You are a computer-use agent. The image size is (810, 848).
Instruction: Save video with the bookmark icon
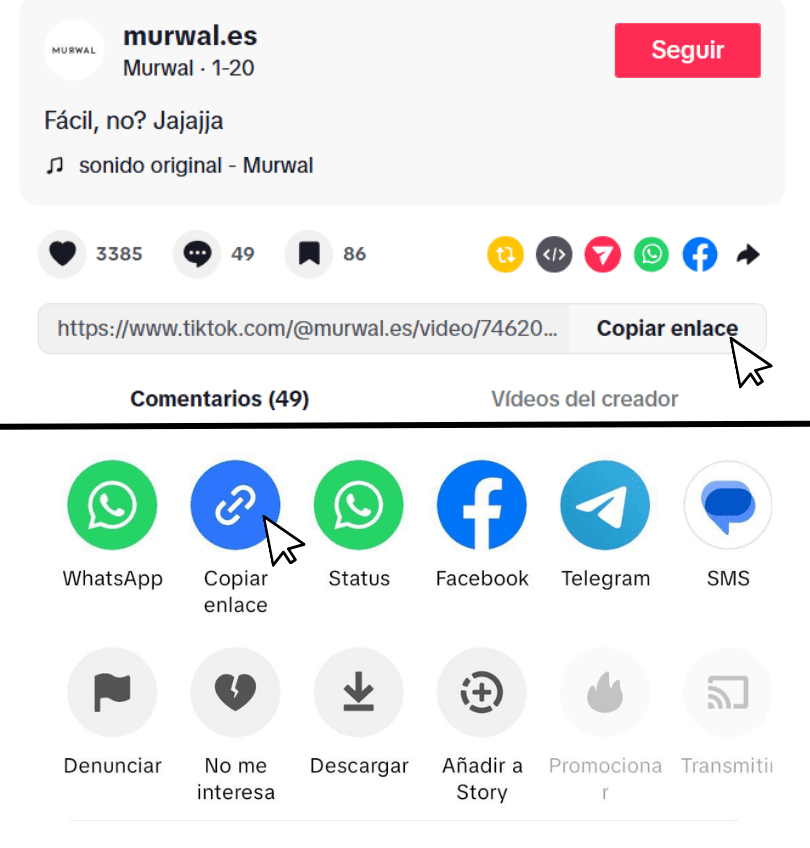coord(309,254)
